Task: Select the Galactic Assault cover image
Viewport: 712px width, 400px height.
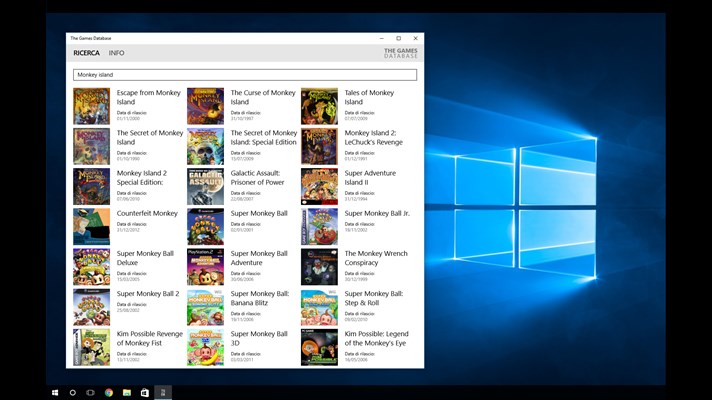Action: (205, 187)
